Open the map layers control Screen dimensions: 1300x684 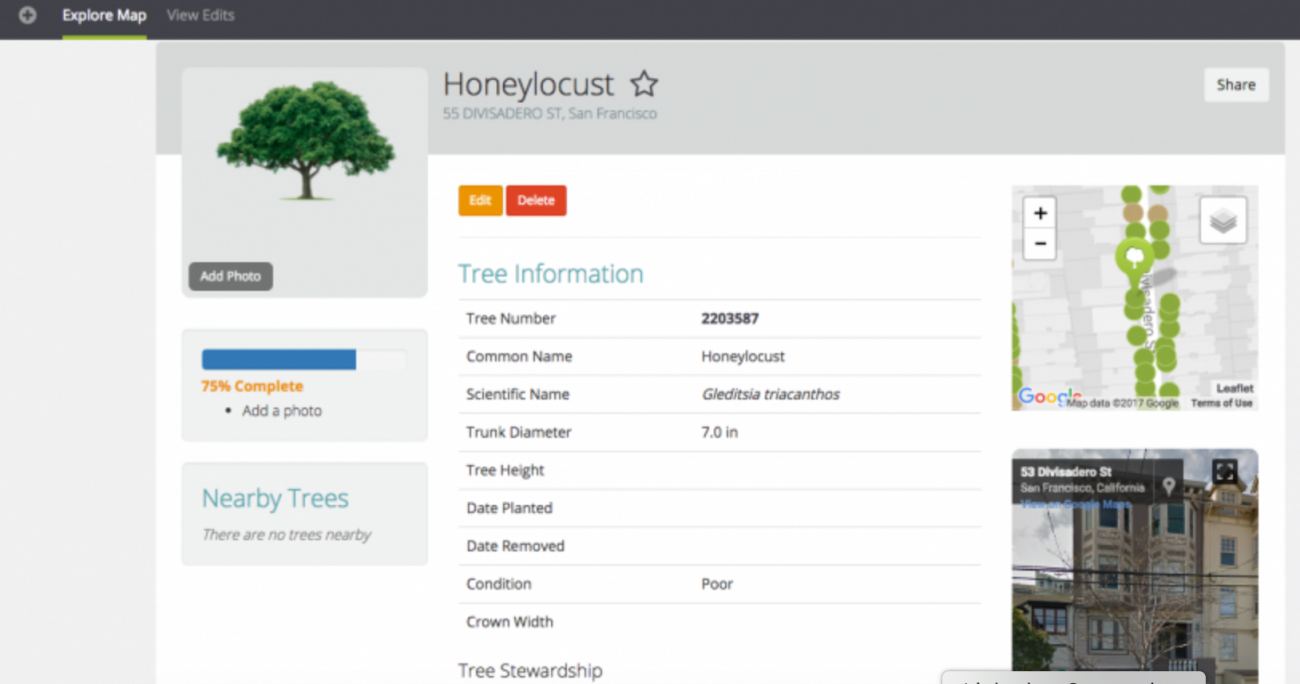[1223, 221]
